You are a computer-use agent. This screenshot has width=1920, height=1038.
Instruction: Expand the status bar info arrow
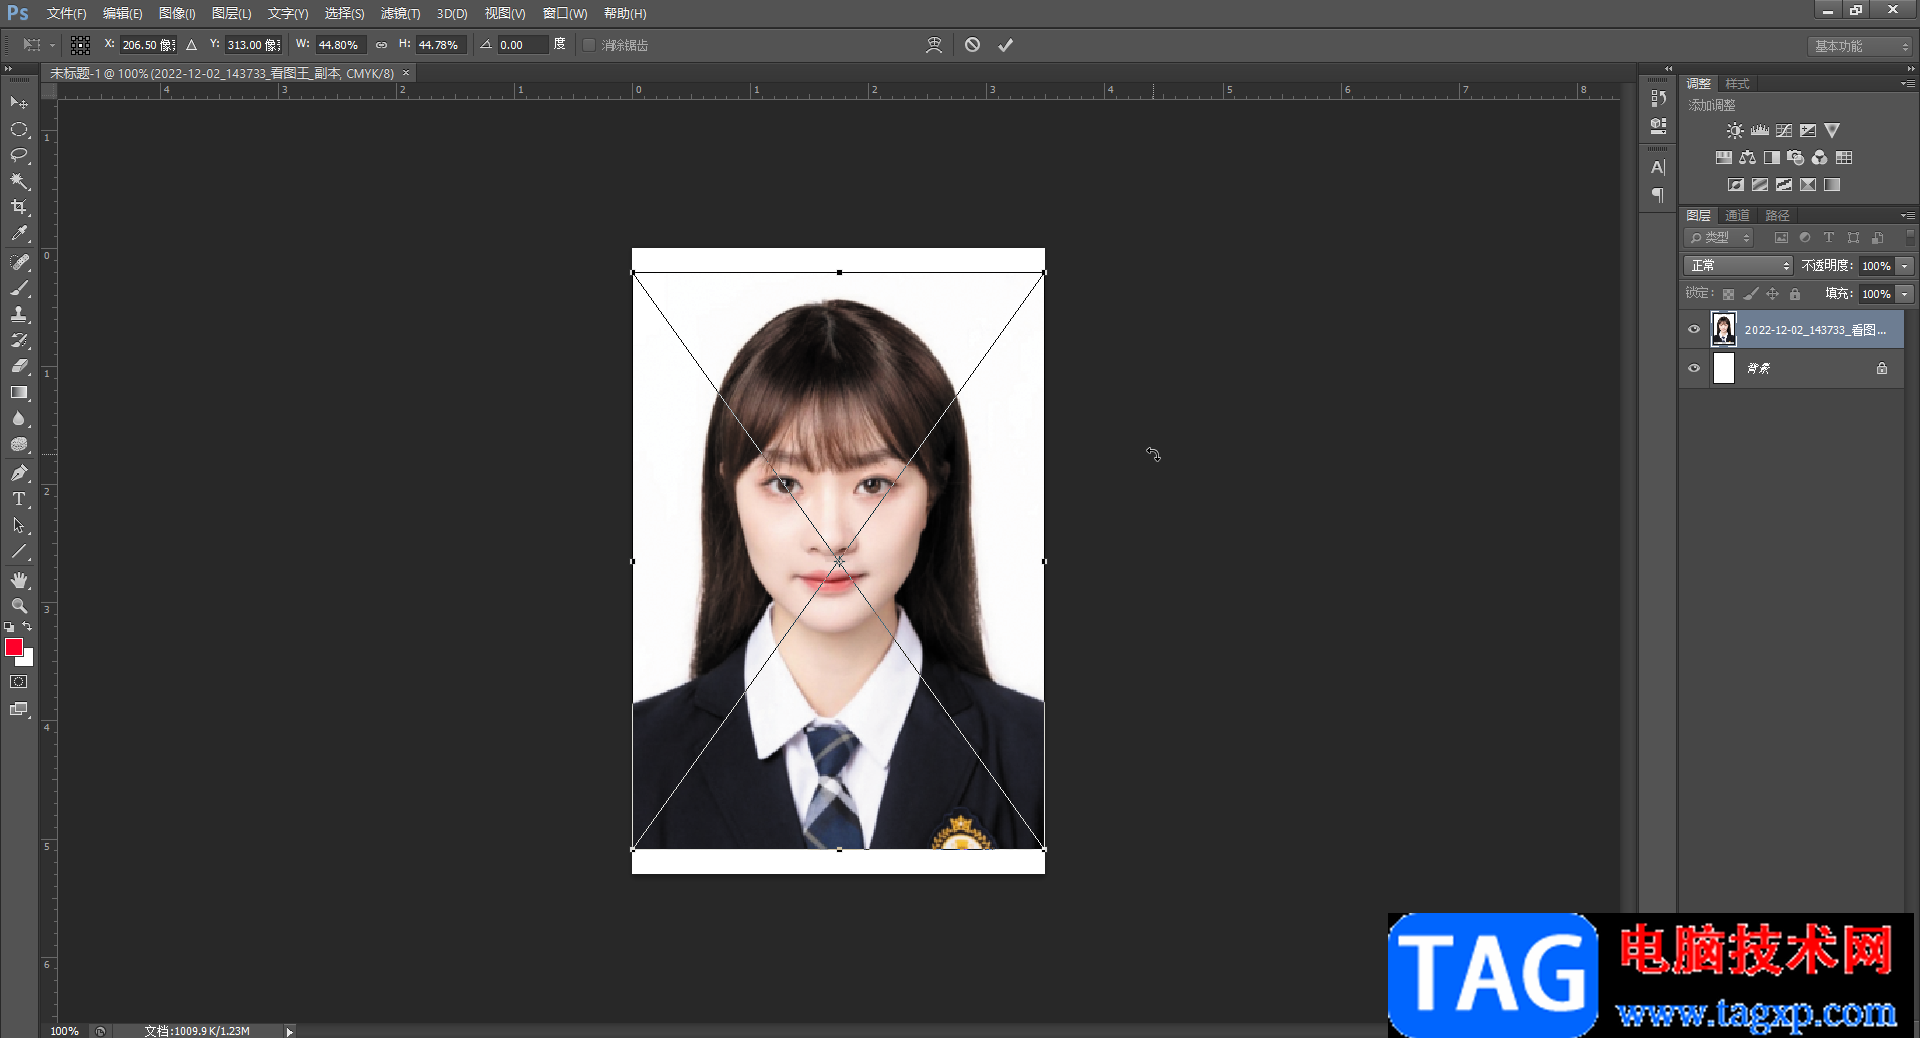[x=290, y=1031]
